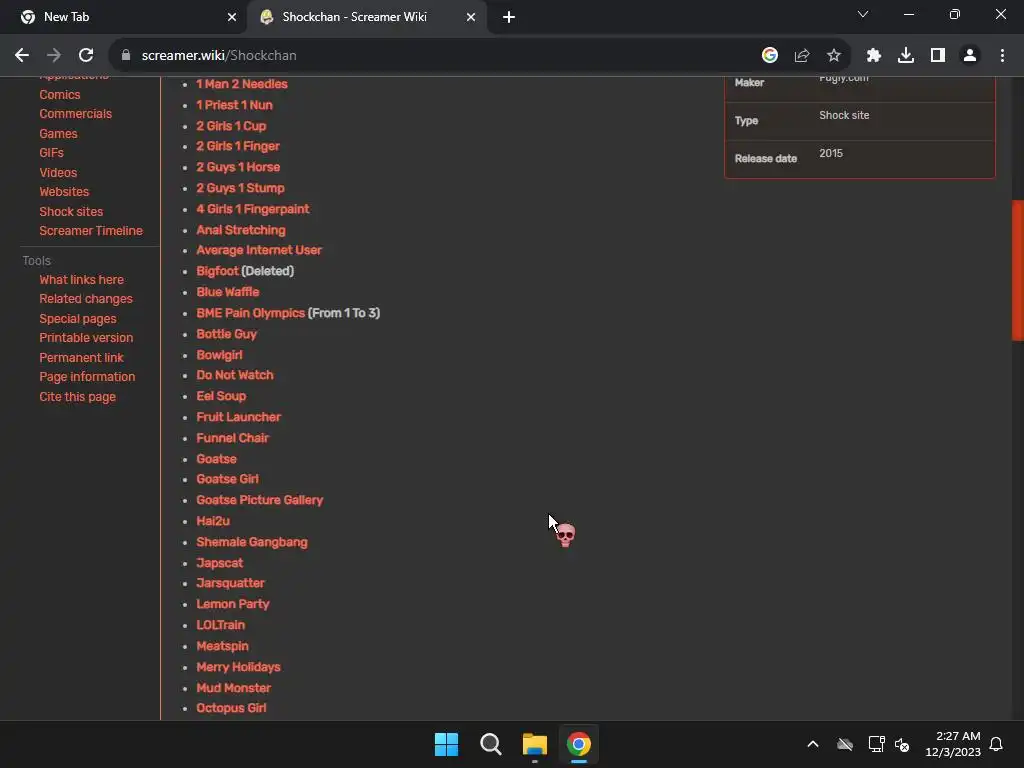The height and width of the screenshot is (768, 1024).
Task: Show hidden tray icons chevron
Action: click(x=813, y=744)
